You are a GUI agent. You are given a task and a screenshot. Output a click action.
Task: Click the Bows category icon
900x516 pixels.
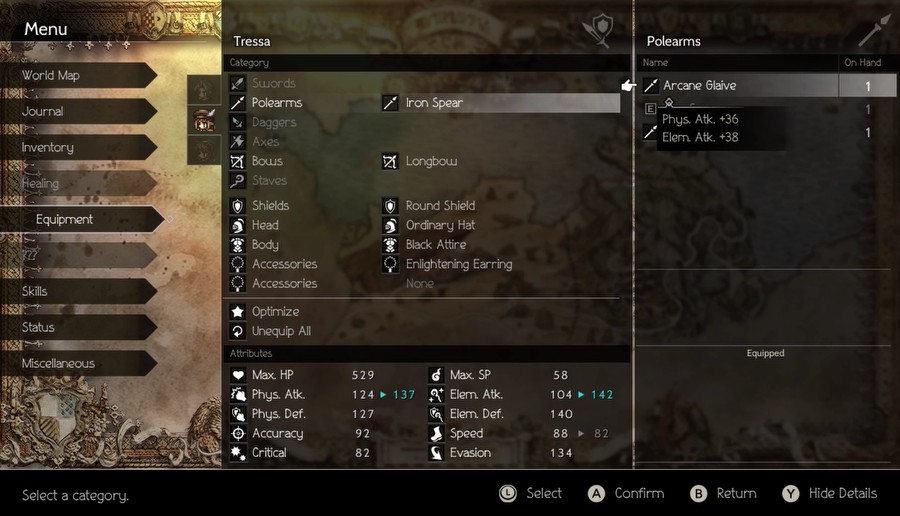tap(238, 161)
